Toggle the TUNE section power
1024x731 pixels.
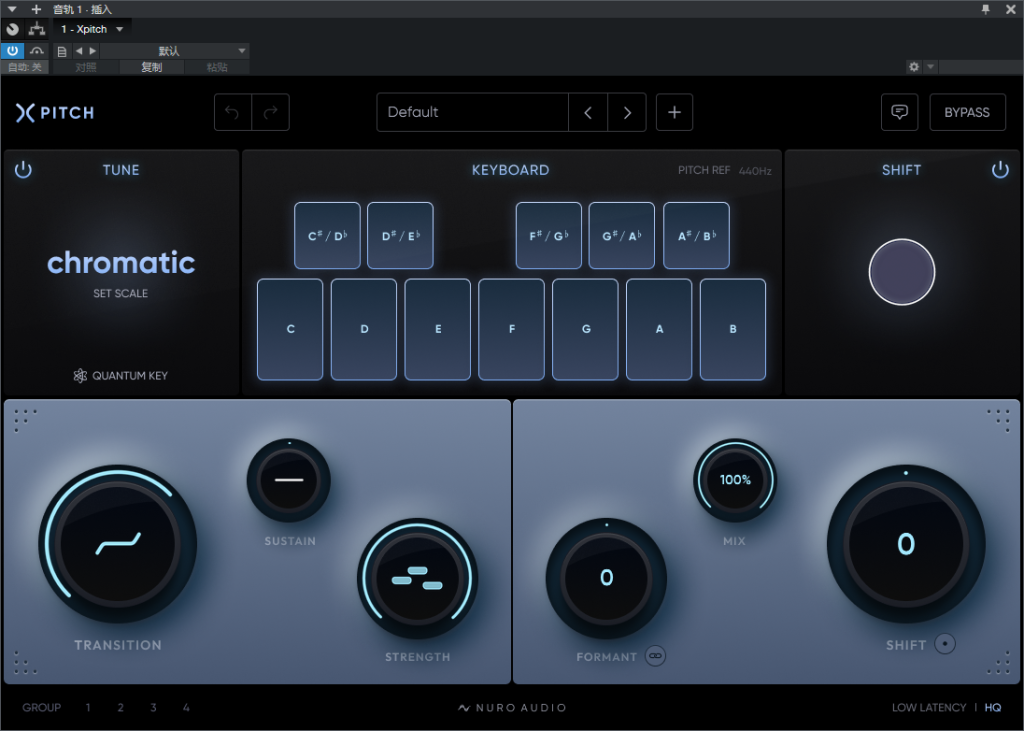(23, 170)
